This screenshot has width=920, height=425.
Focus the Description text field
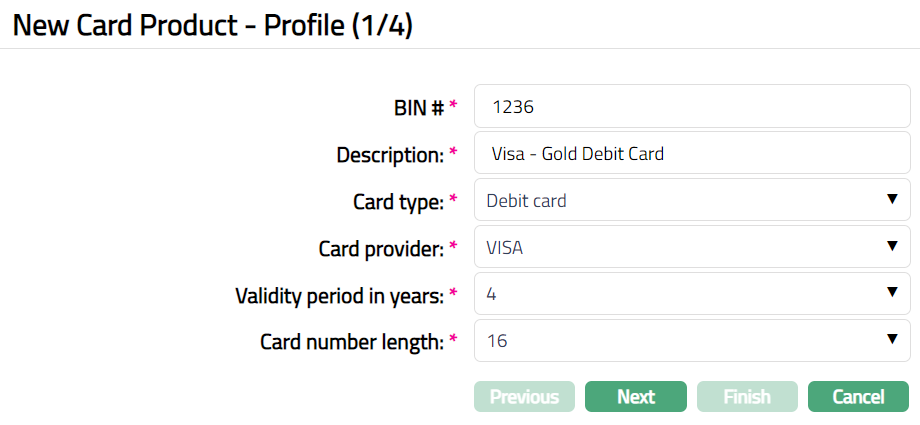[x=690, y=154]
